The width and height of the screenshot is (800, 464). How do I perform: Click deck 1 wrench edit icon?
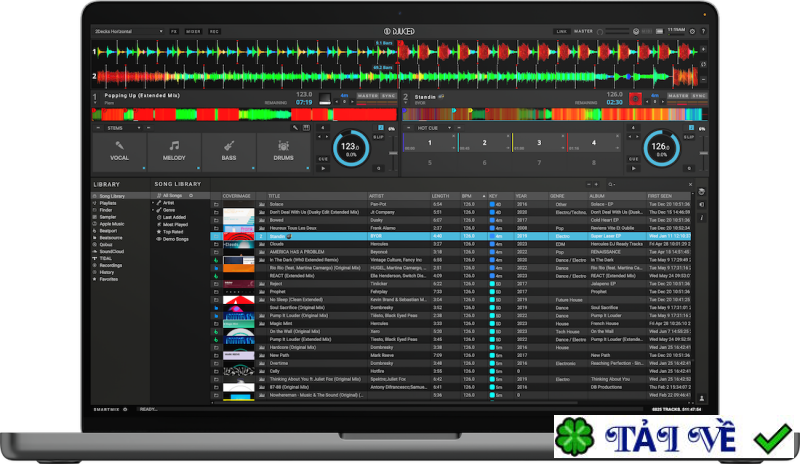(295, 128)
